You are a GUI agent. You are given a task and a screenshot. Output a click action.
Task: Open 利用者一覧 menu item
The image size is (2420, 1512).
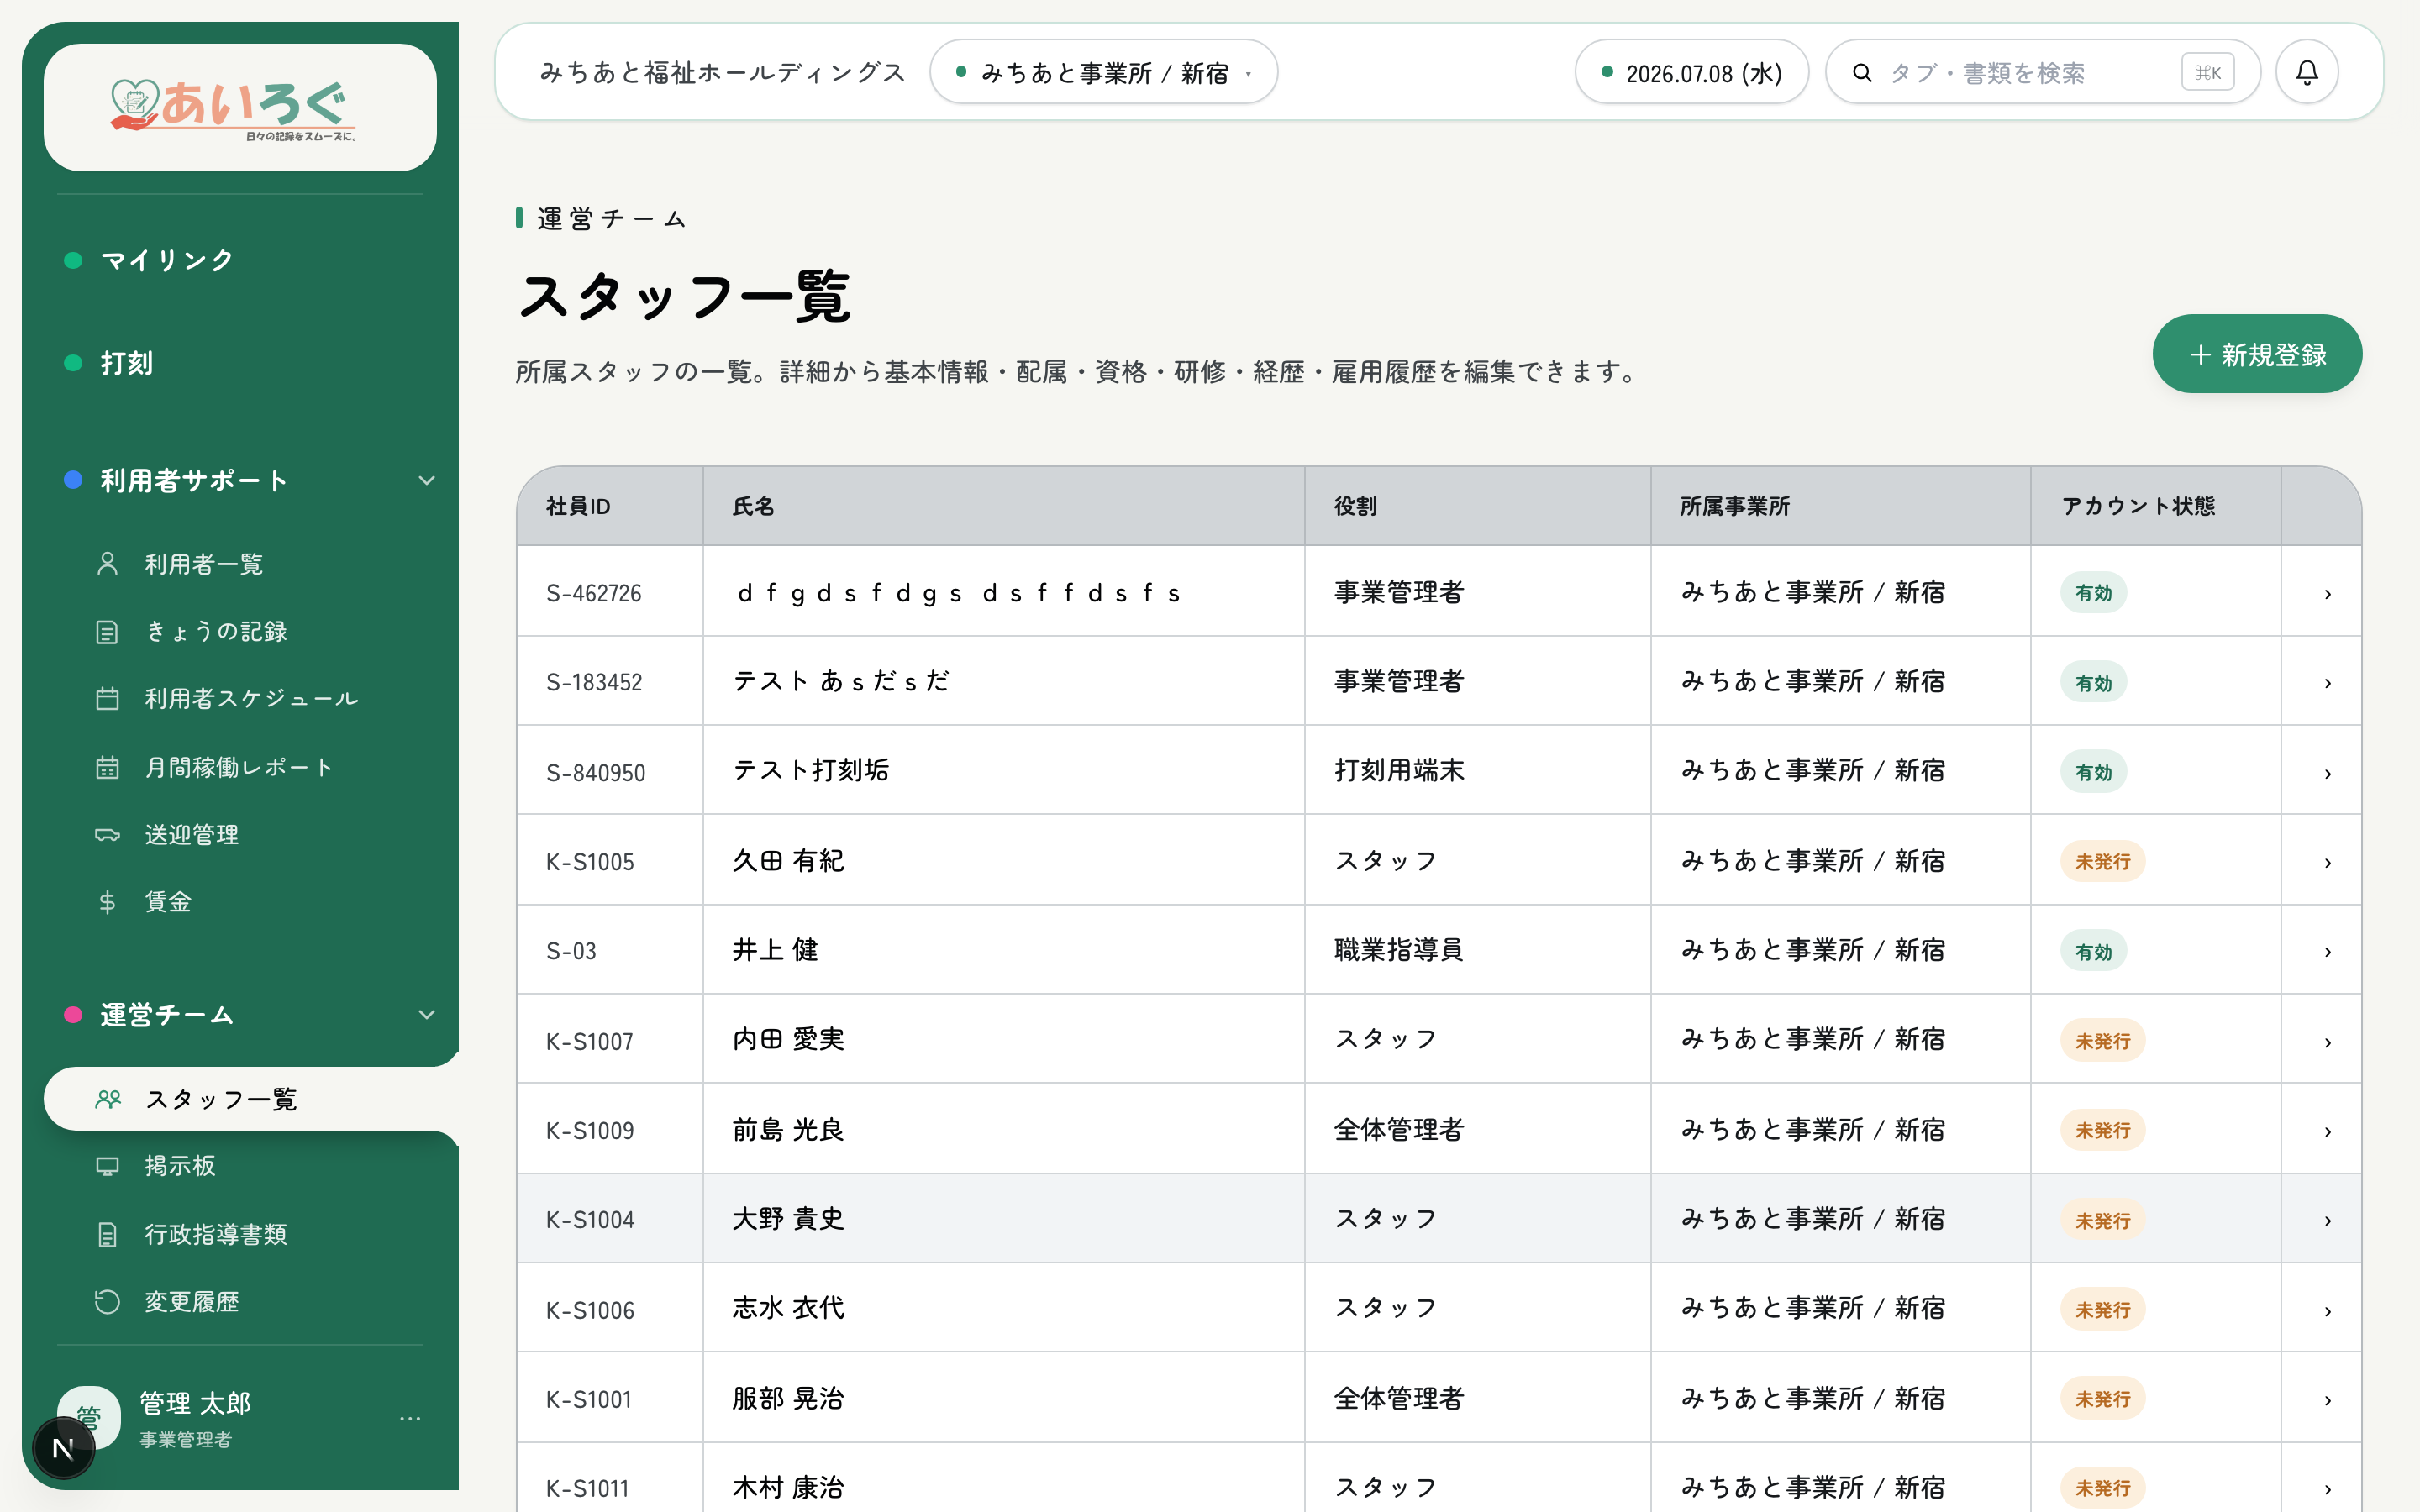tap(204, 564)
